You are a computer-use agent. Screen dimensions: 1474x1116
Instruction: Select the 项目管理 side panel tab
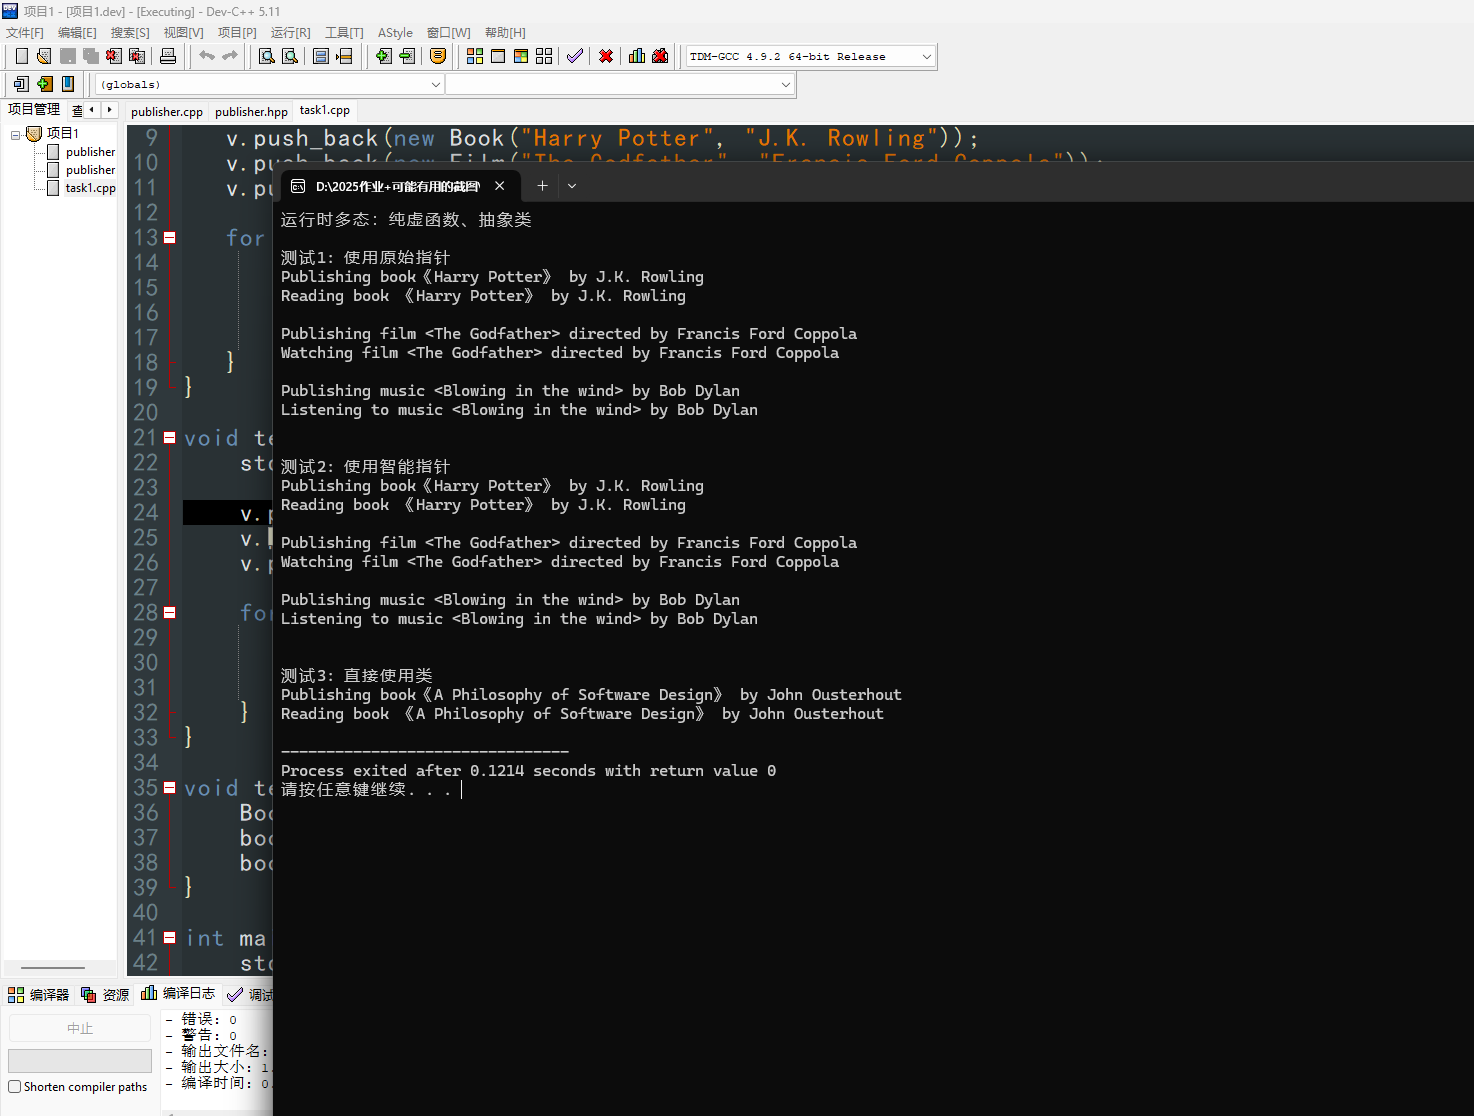[x=33, y=110]
